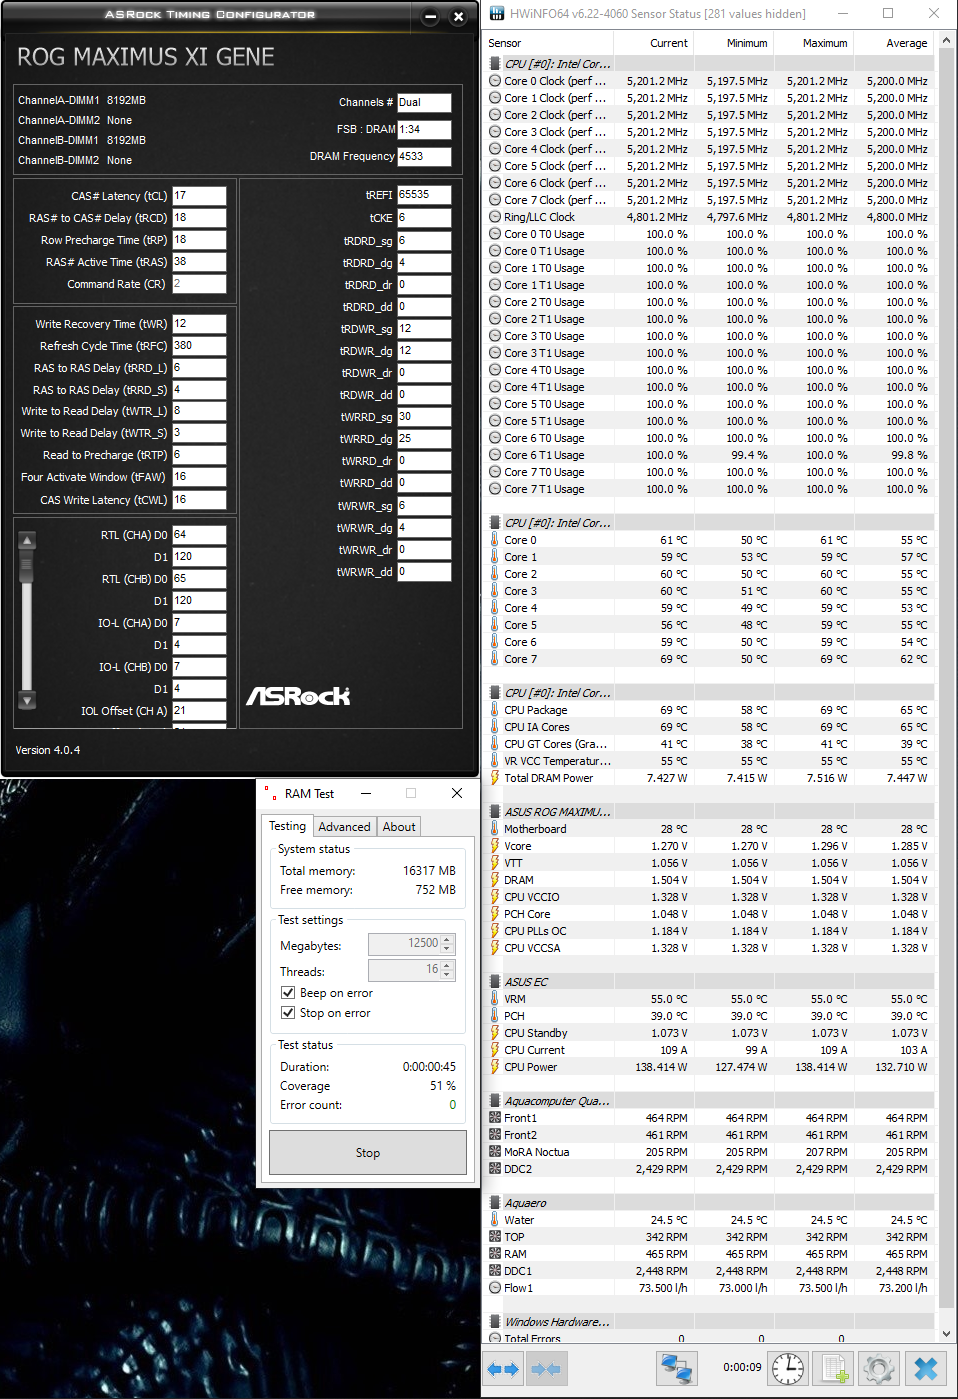Click the Sensor column header
The width and height of the screenshot is (958, 1399).
[548, 43]
